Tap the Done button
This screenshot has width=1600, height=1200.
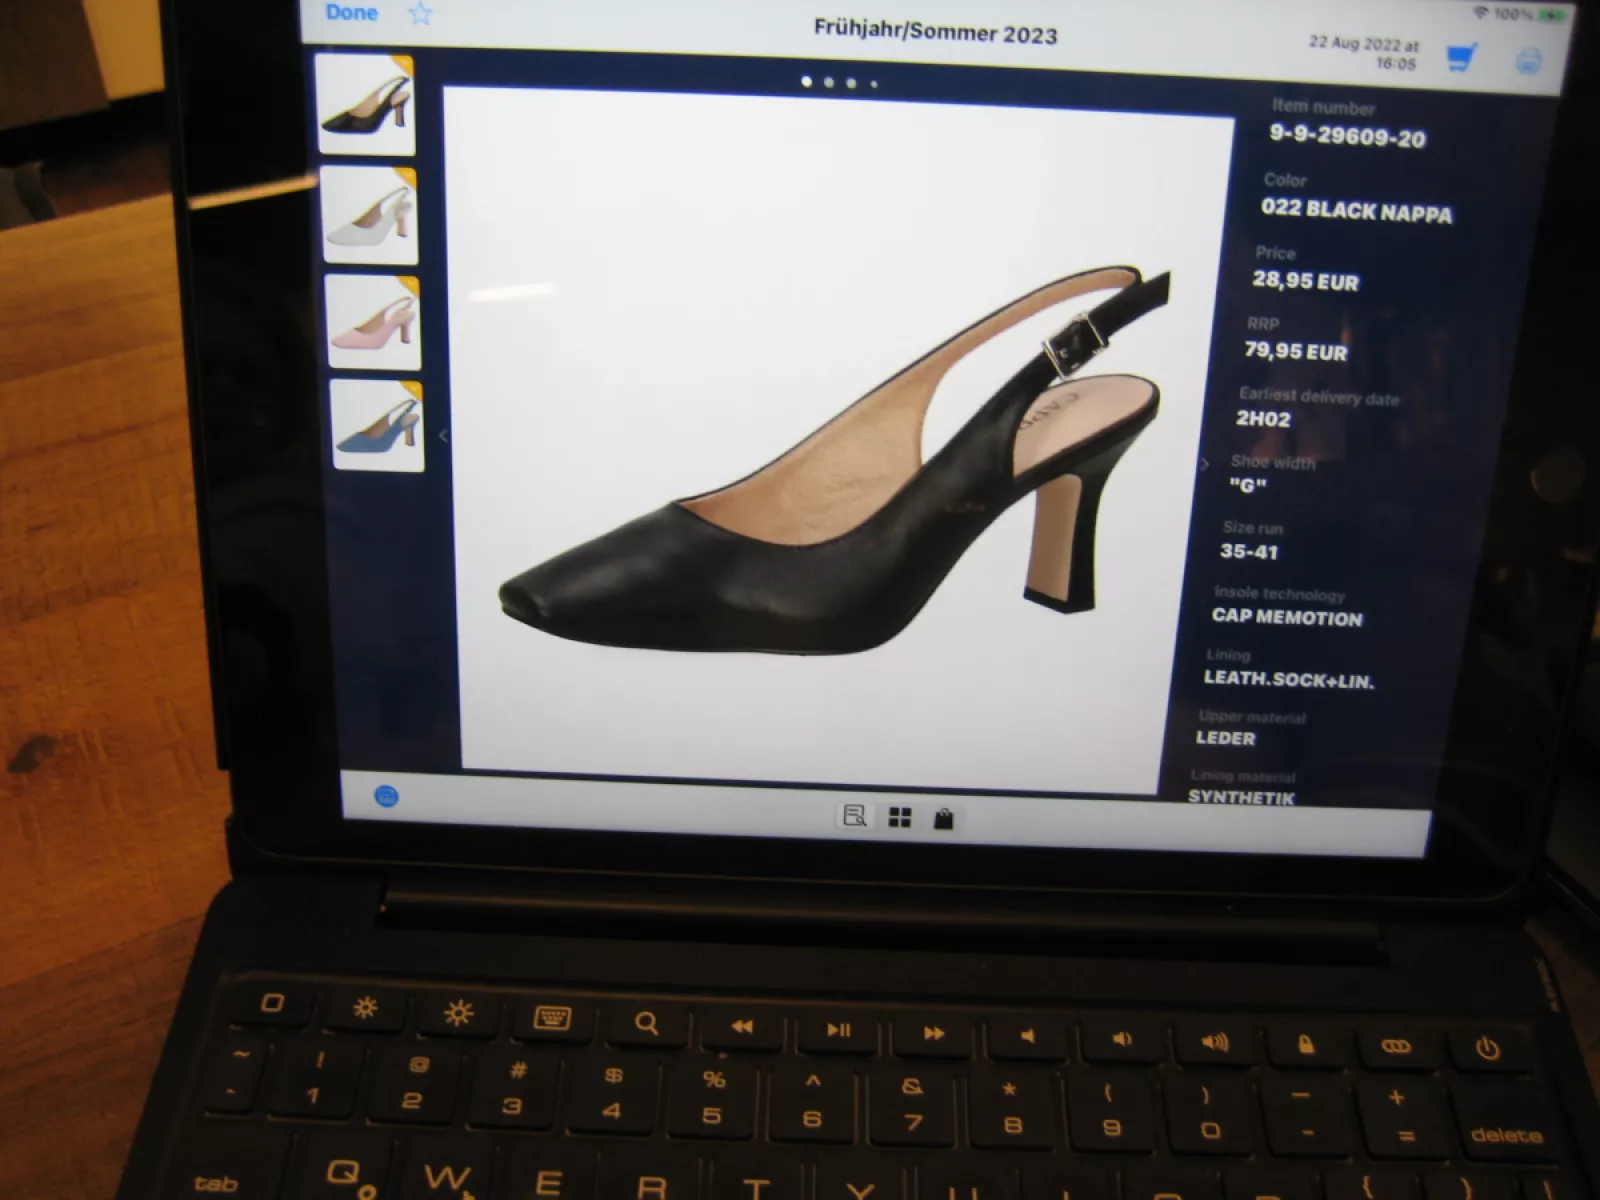[x=352, y=13]
